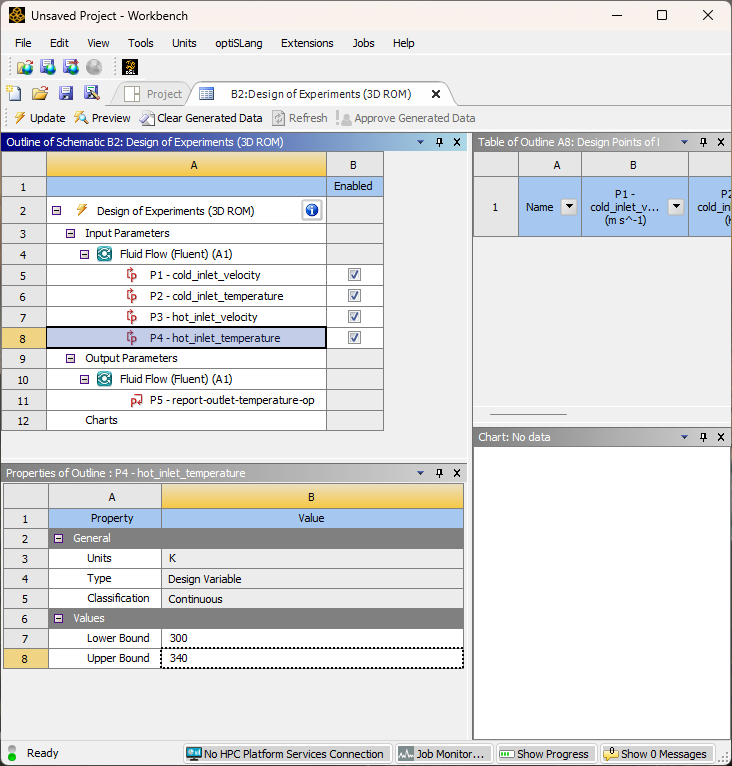Viewport: 732px width, 766px height.
Task: Click the Lower Bound value field
Action: click(x=311, y=638)
